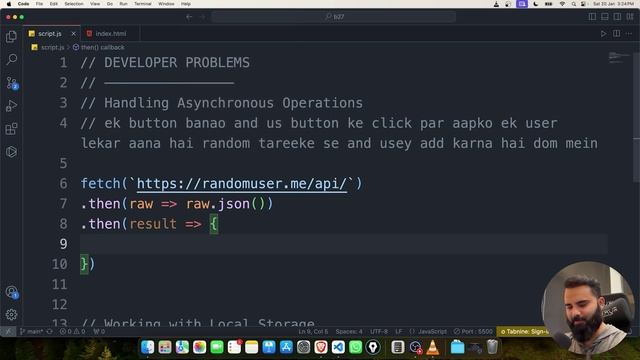Open the Terminal menu
Screen dimensions: 640x360
[143, 4]
